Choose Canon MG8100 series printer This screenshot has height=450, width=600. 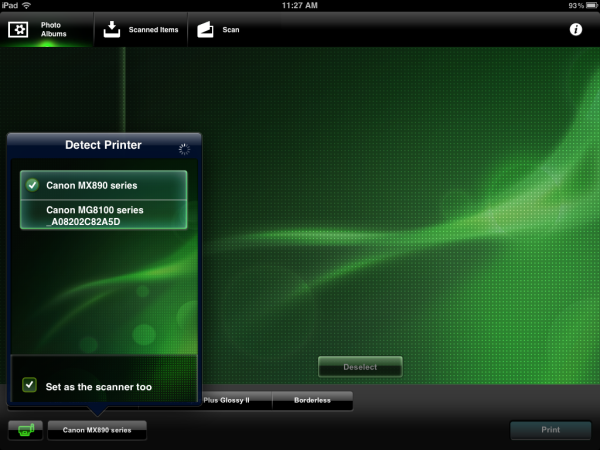click(103, 215)
